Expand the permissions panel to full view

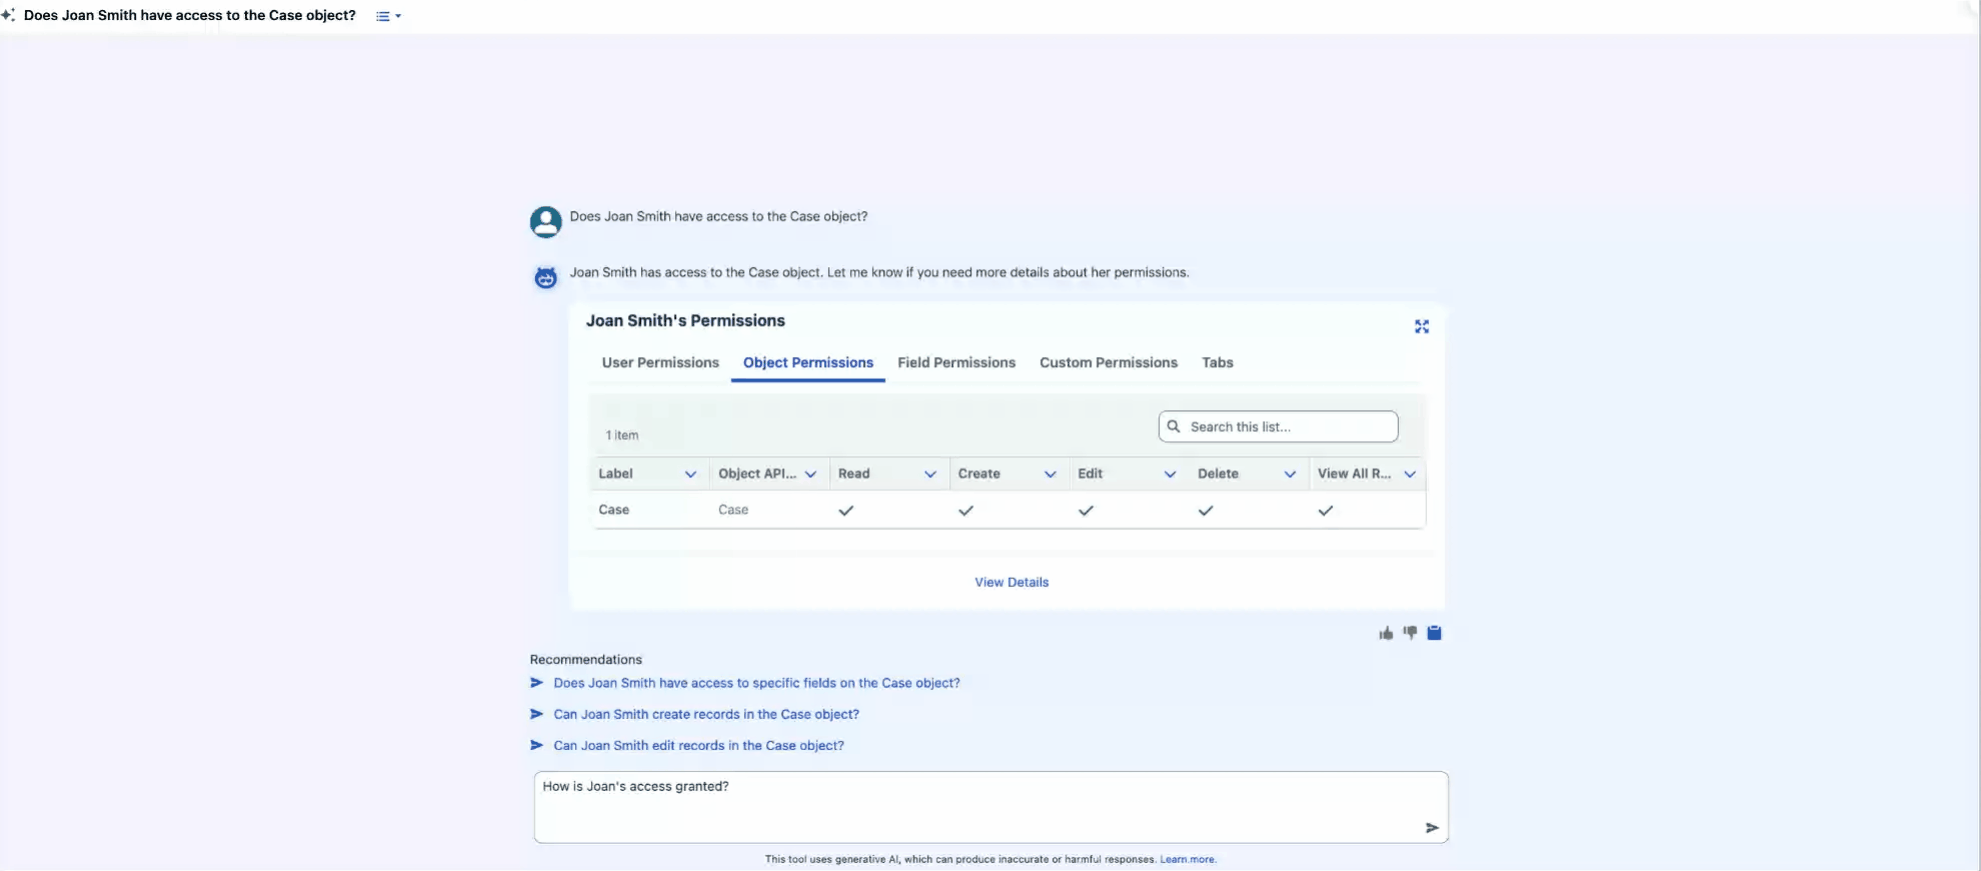pyautogui.click(x=1421, y=327)
